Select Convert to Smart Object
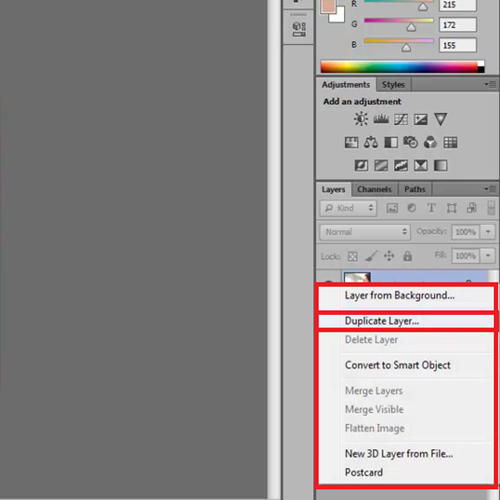Image resolution: width=500 pixels, height=500 pixels. pyautogui.click(x=398, y=365)
